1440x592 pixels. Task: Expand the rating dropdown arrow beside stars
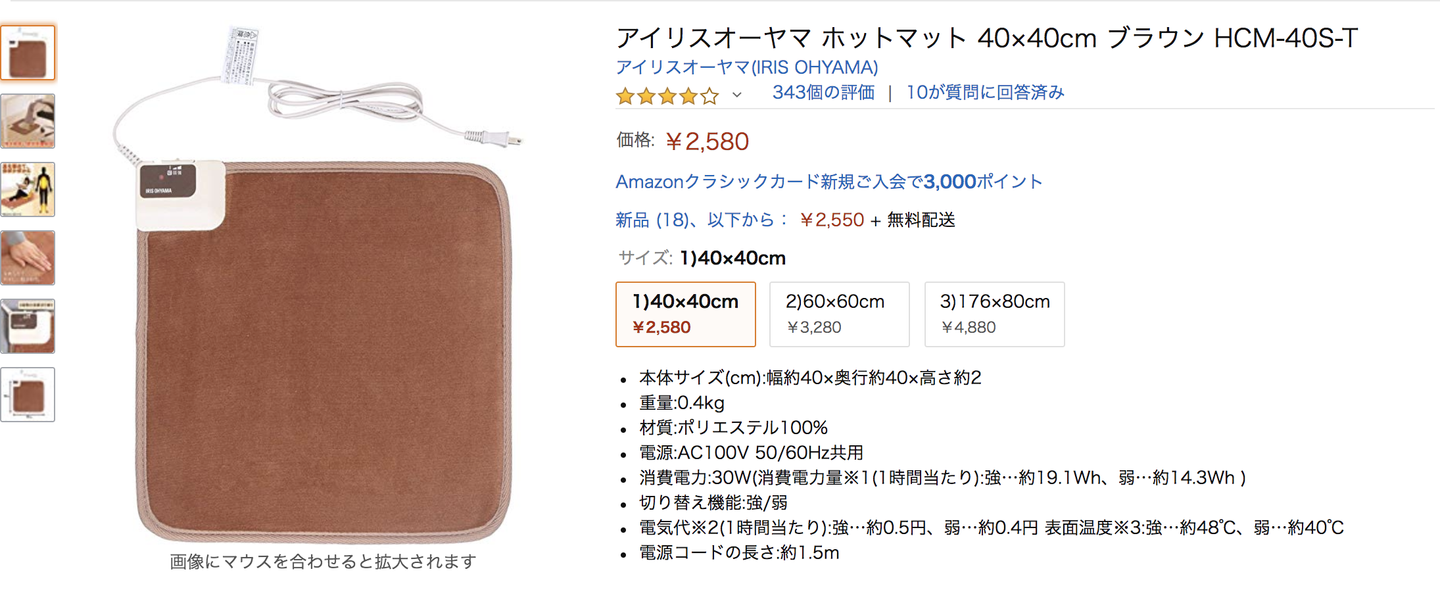738,95
